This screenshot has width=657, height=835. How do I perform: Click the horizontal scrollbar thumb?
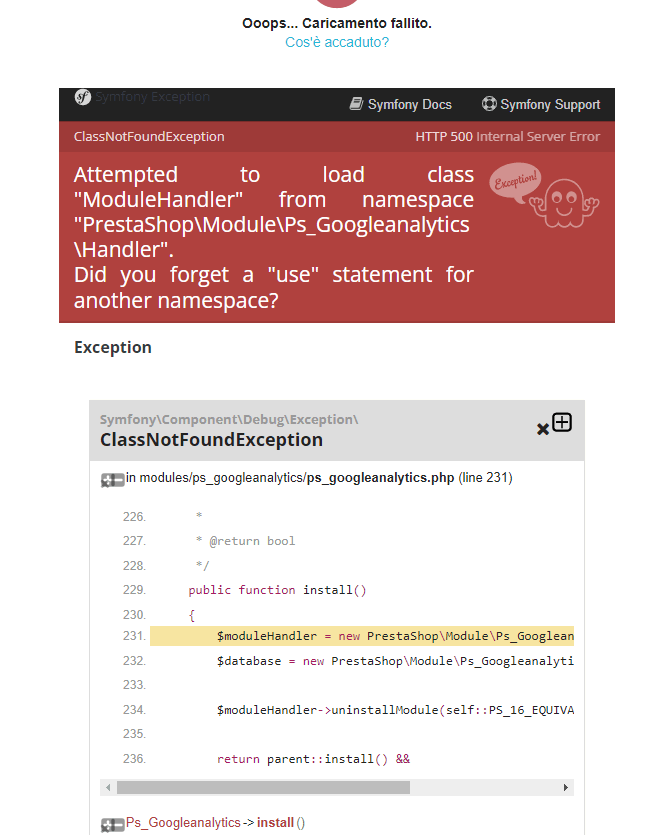tap(264, 787)
